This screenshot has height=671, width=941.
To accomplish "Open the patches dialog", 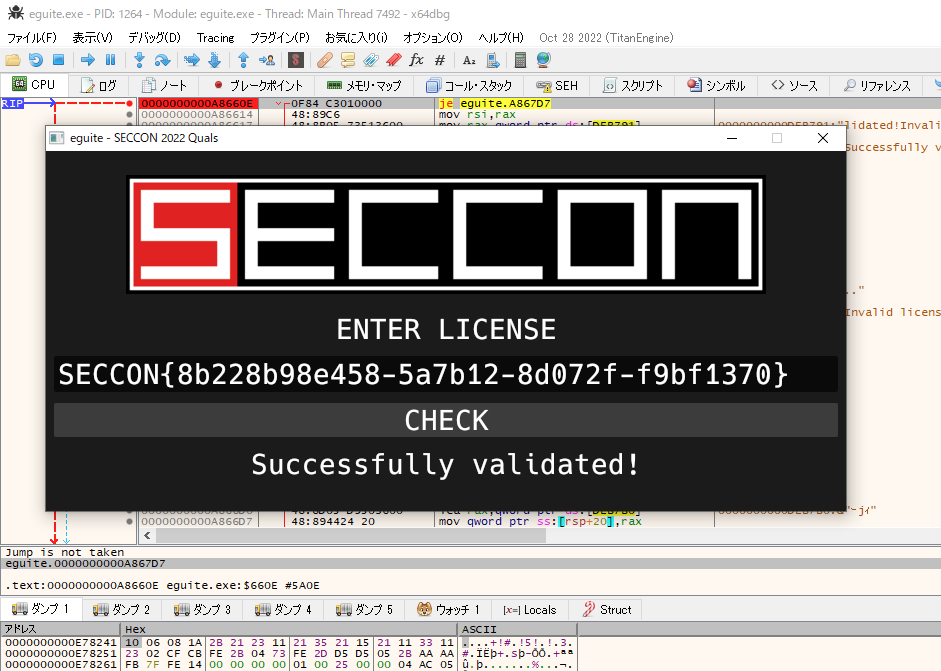I will (x=325, y=60).
